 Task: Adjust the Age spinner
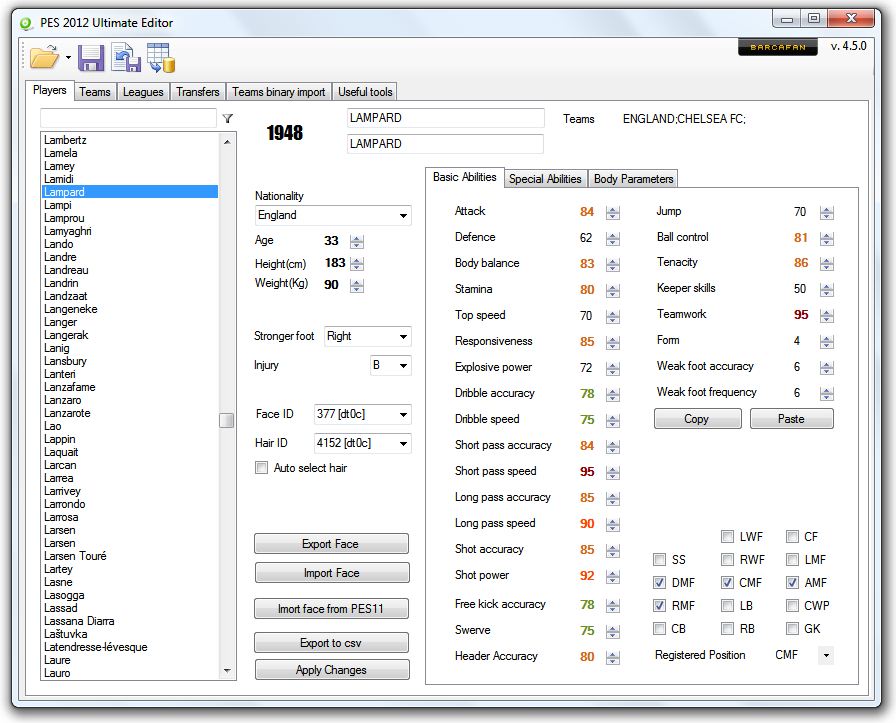[x=357, y=241]
